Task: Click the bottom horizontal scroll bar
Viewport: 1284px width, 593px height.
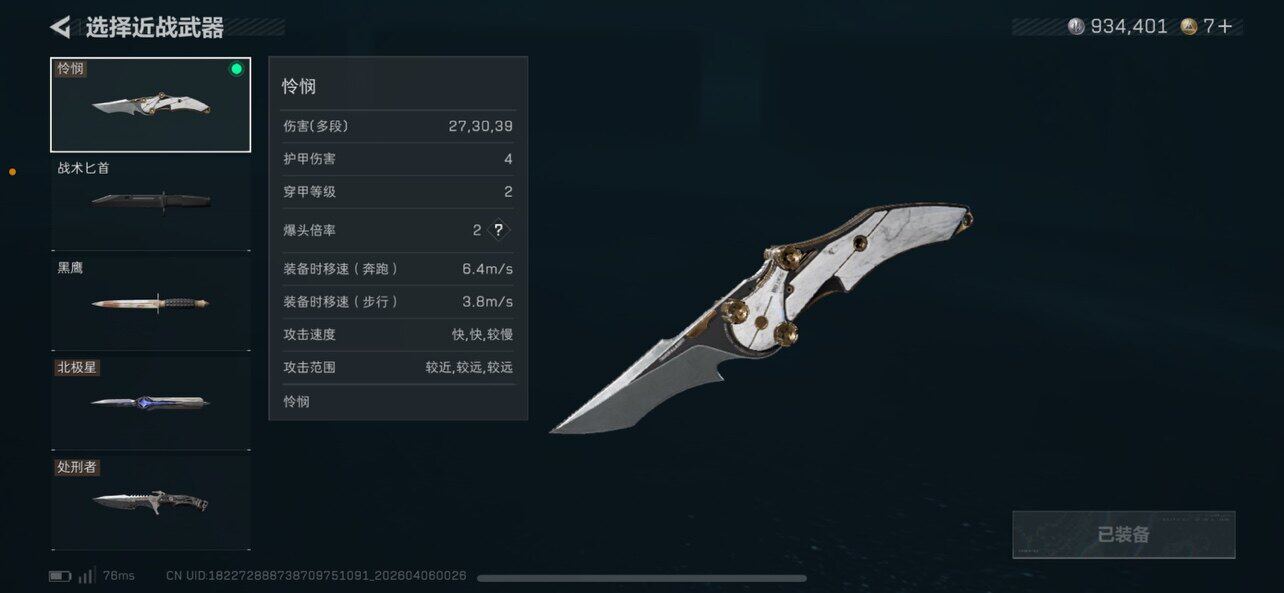Action: [x=642, y=578]
